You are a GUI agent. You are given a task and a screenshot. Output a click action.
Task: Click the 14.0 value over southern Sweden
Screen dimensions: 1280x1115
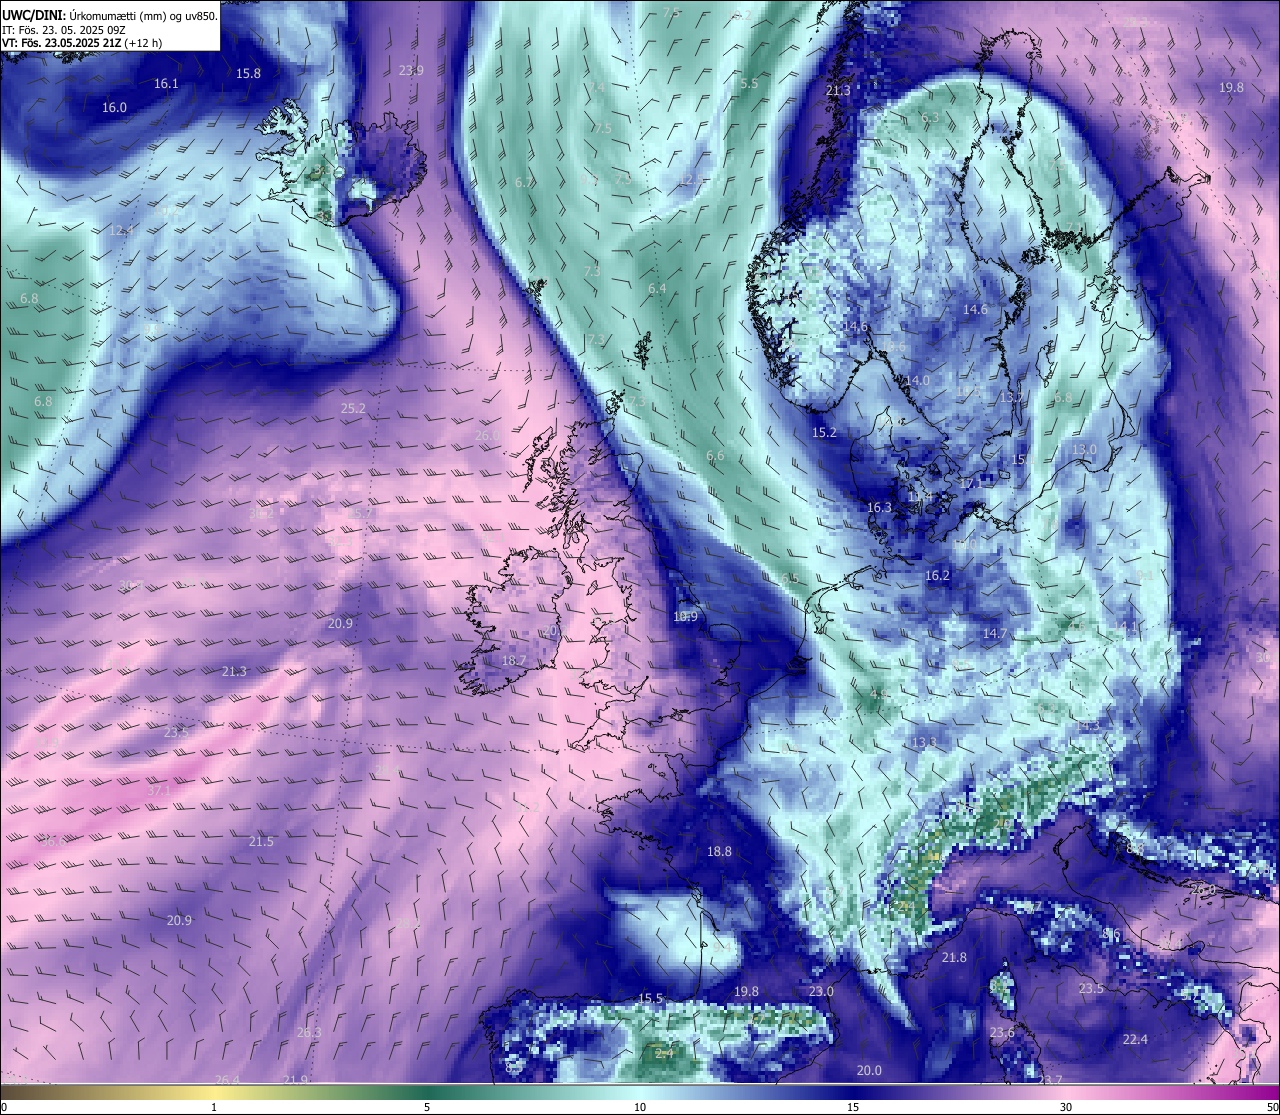click(x=917, y=380)
